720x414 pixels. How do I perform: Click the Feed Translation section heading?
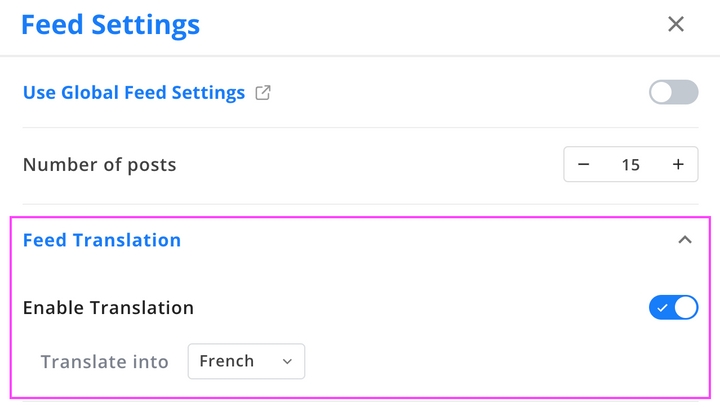(x=102, y=240)
